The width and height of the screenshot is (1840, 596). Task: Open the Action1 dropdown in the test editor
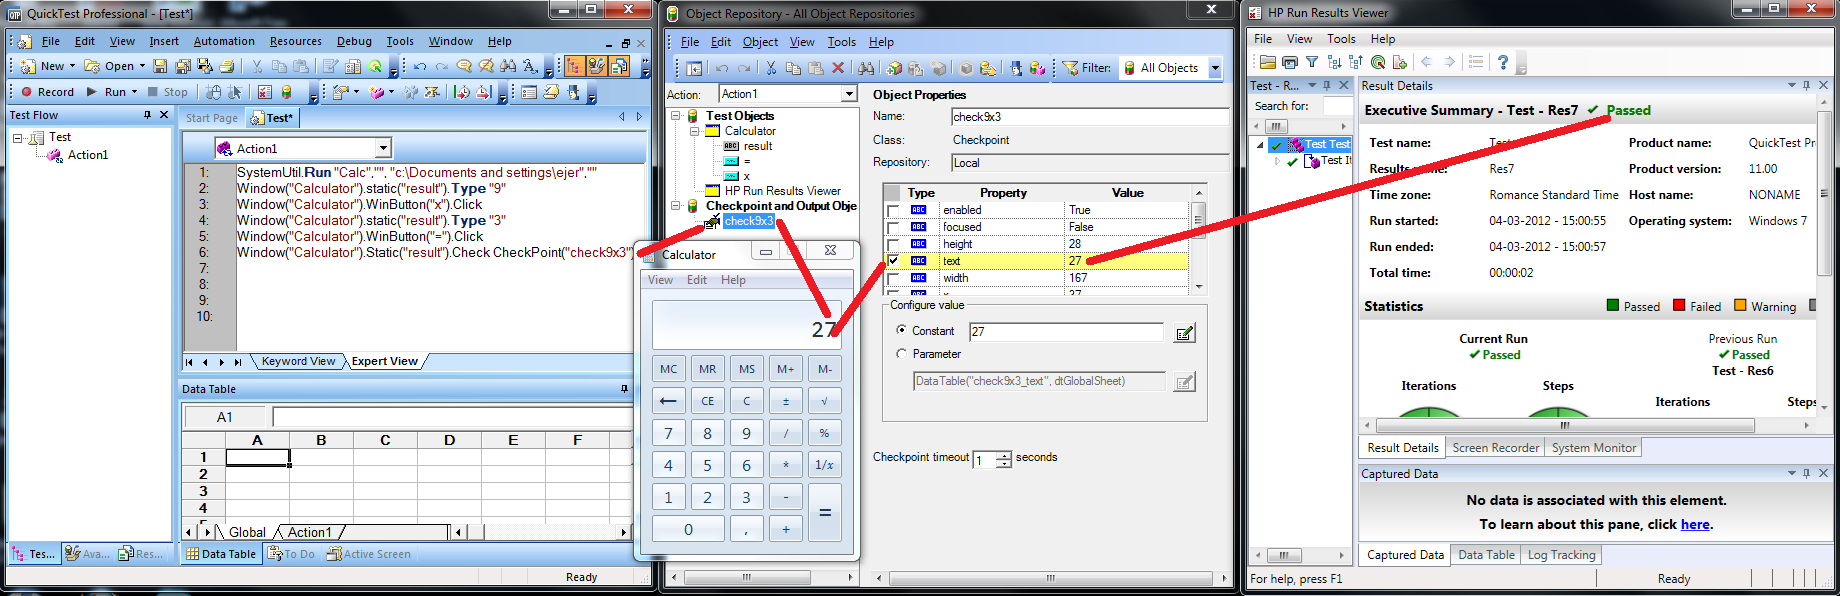(383, 148)
